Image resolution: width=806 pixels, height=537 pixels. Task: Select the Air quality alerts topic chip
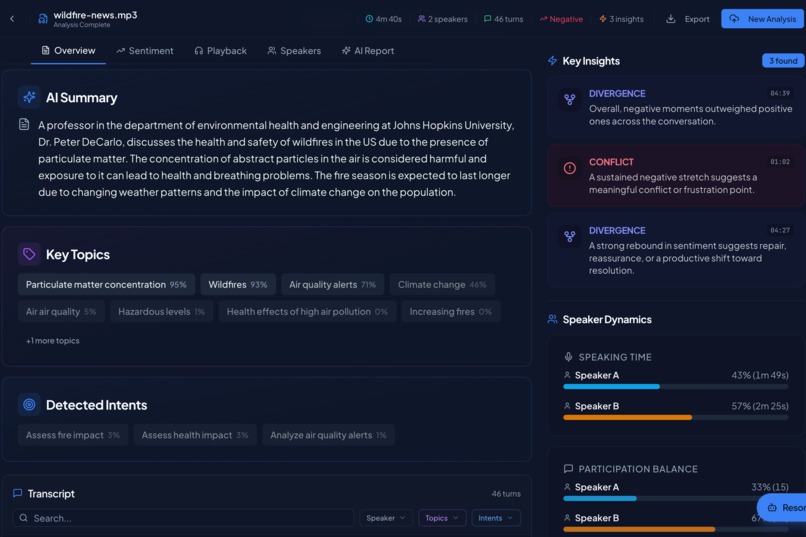pos(333,284)
